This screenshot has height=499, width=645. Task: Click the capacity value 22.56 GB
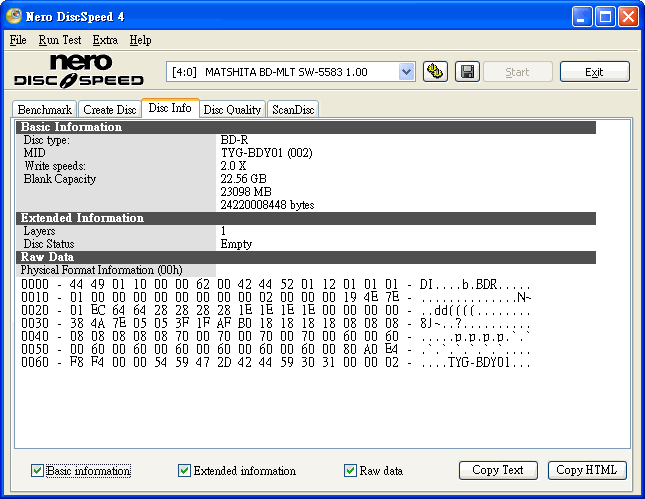coord(244,179)
